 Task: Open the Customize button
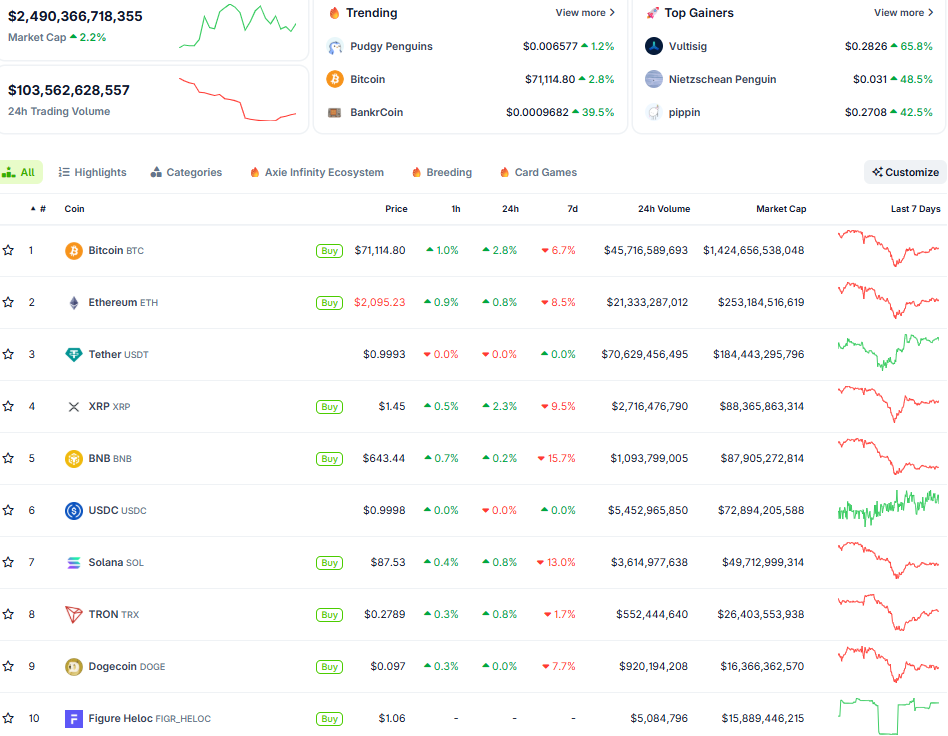(x=905, y=172)
